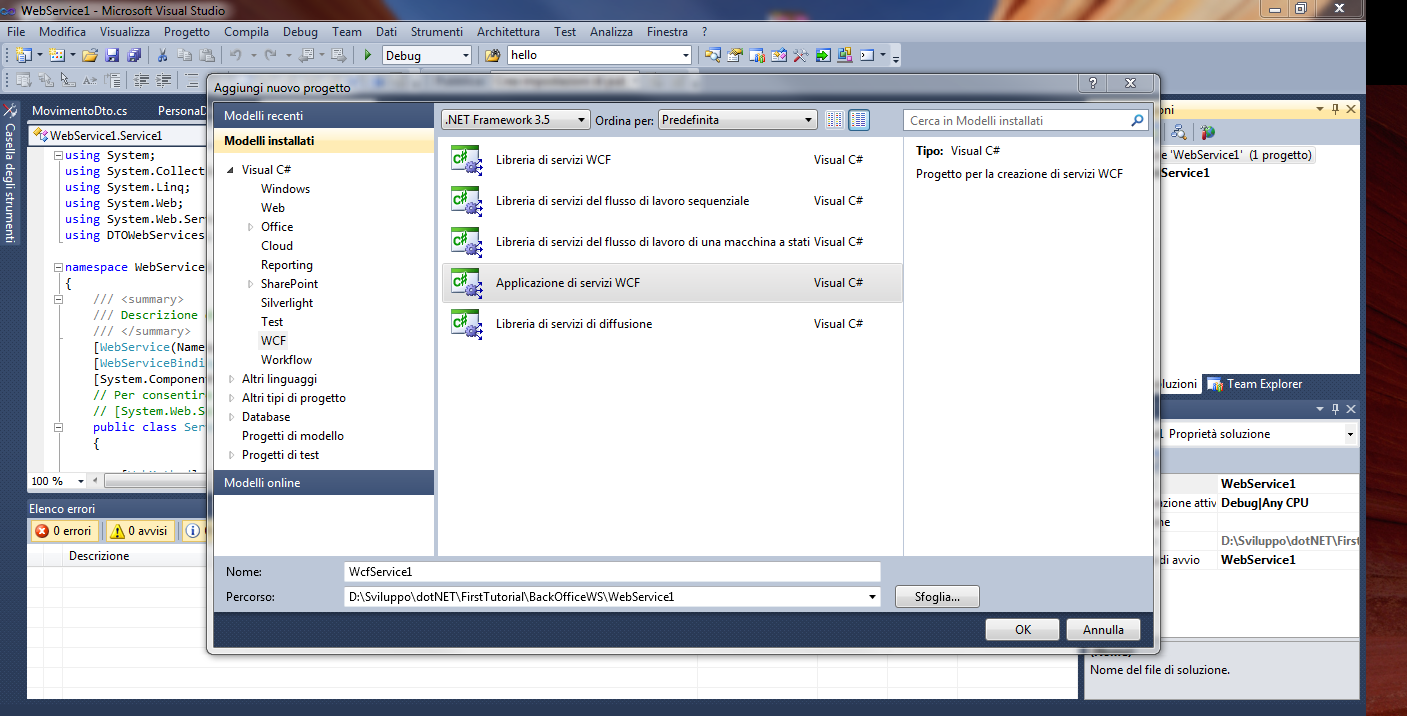This screenshot has width=1407, height=716.
Task: Click the Cut scissors icon
Action: [x=164, y=55]
